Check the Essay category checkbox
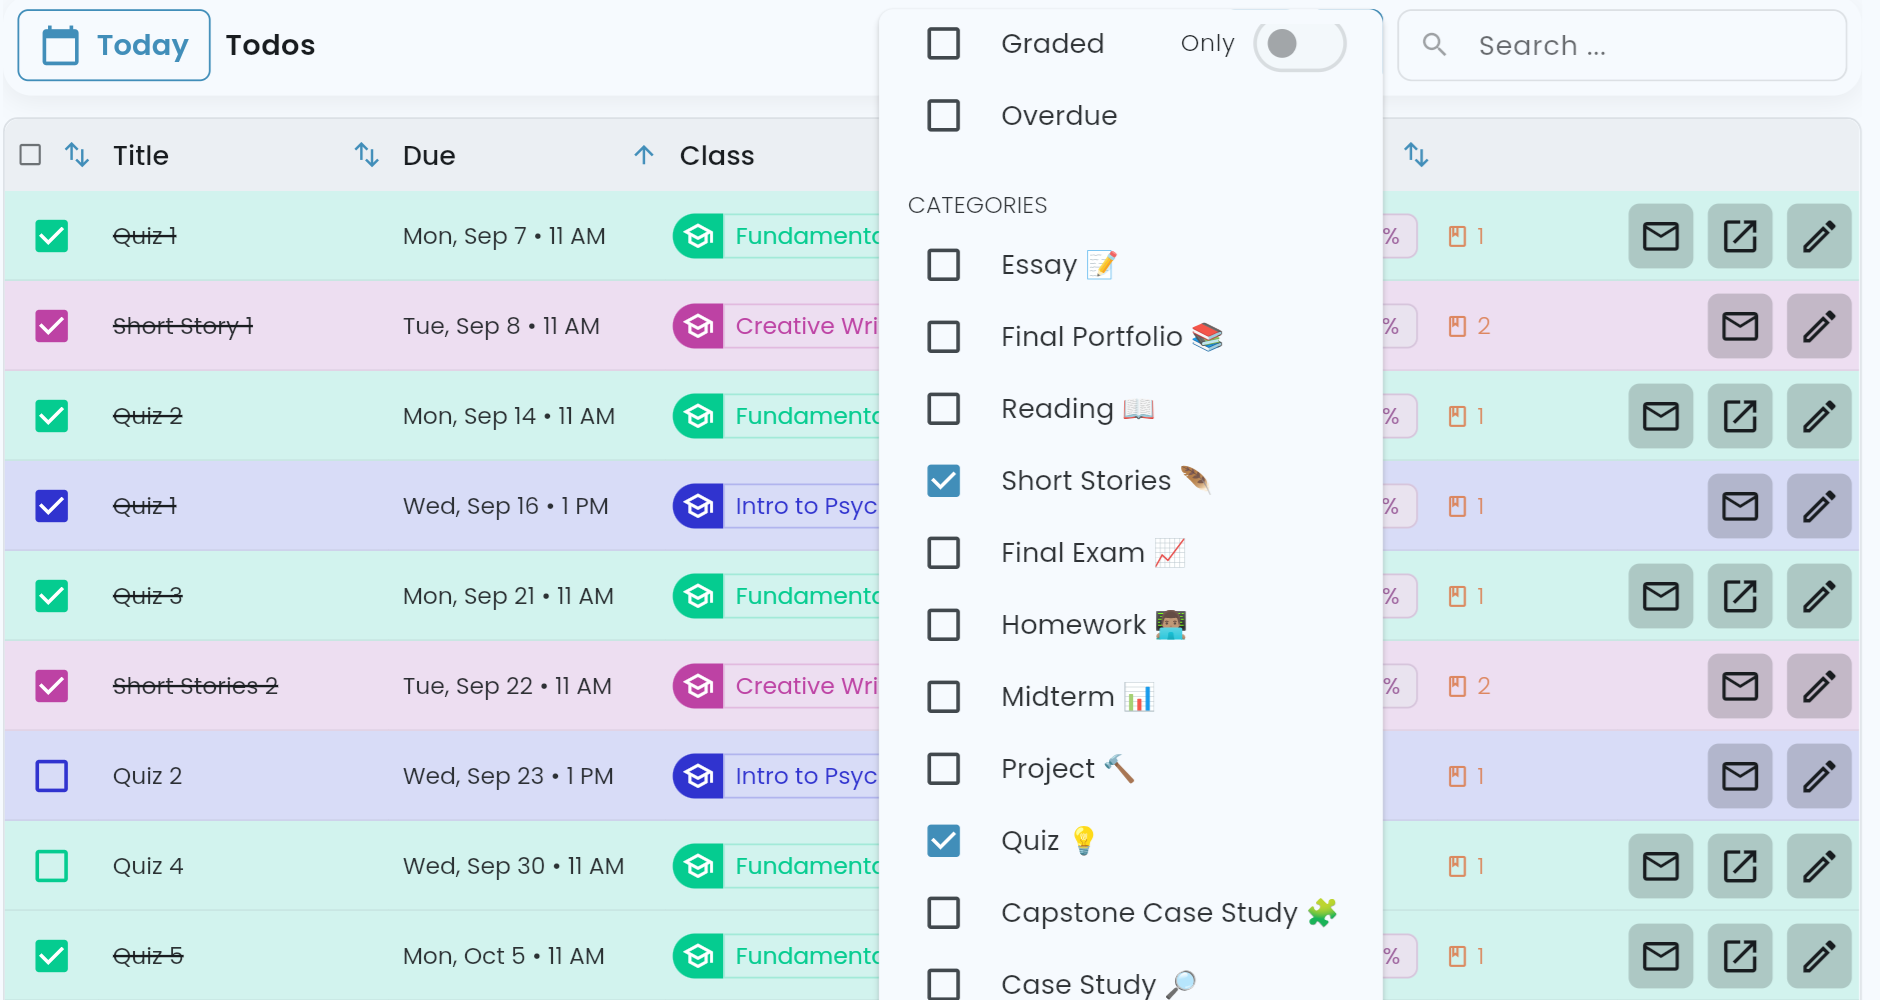Image resolution: width=1880 pixels, height=1000 pixels. tap(943, 265)
